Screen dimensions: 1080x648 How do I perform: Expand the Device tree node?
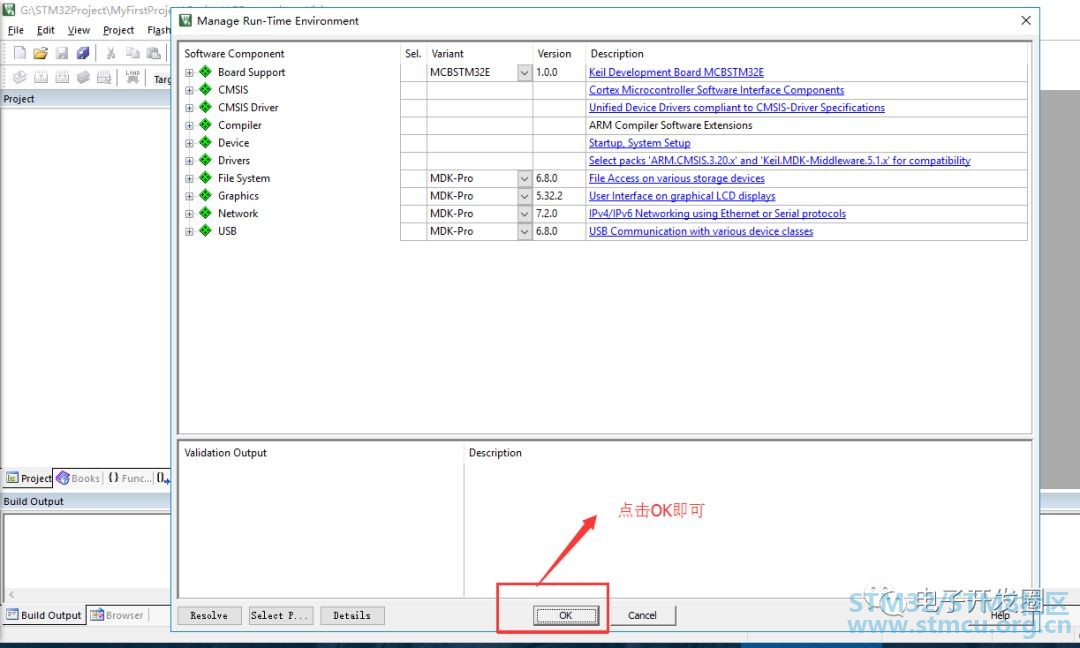coord(189,143)
